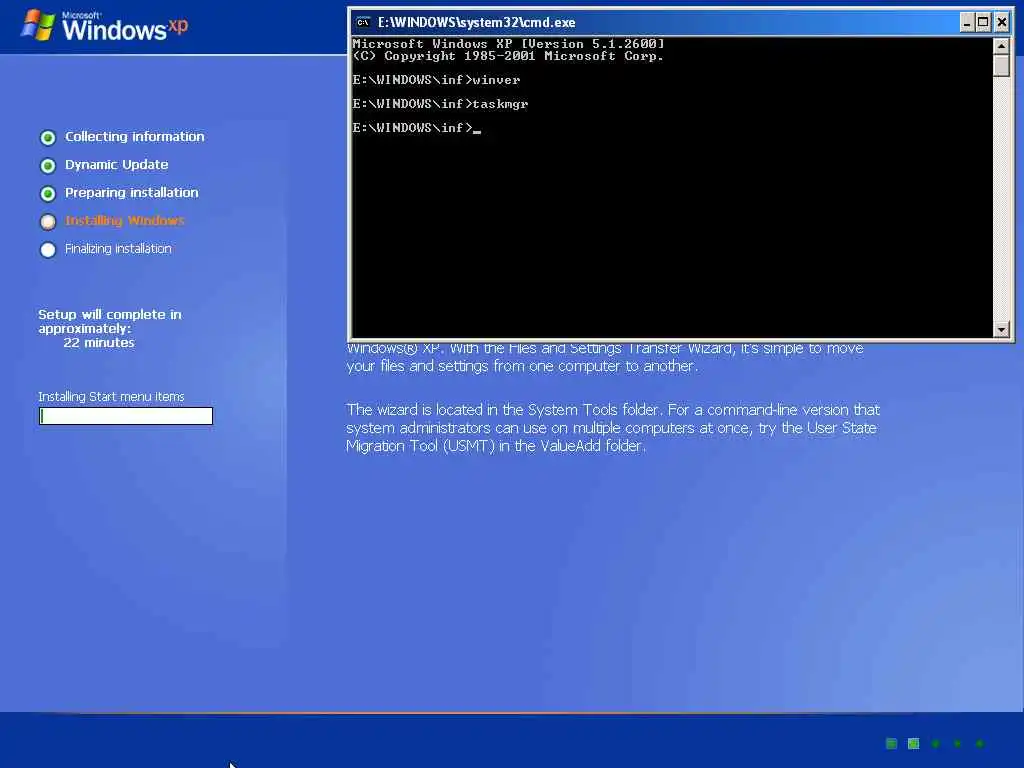Click the command window scrollbar thumb
1024x768 pixels.
pyautogui.click(x=1001, y=65)
